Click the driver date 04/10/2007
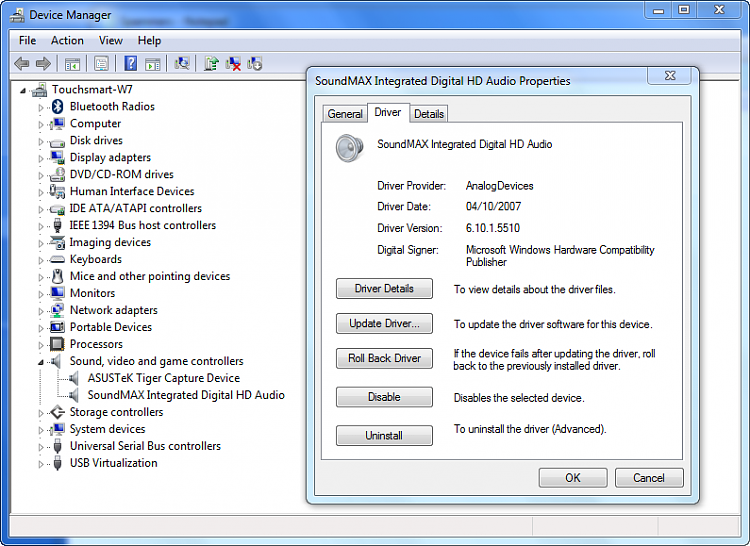This screenshot has width=750, height=546. click(x=494, y=207)
